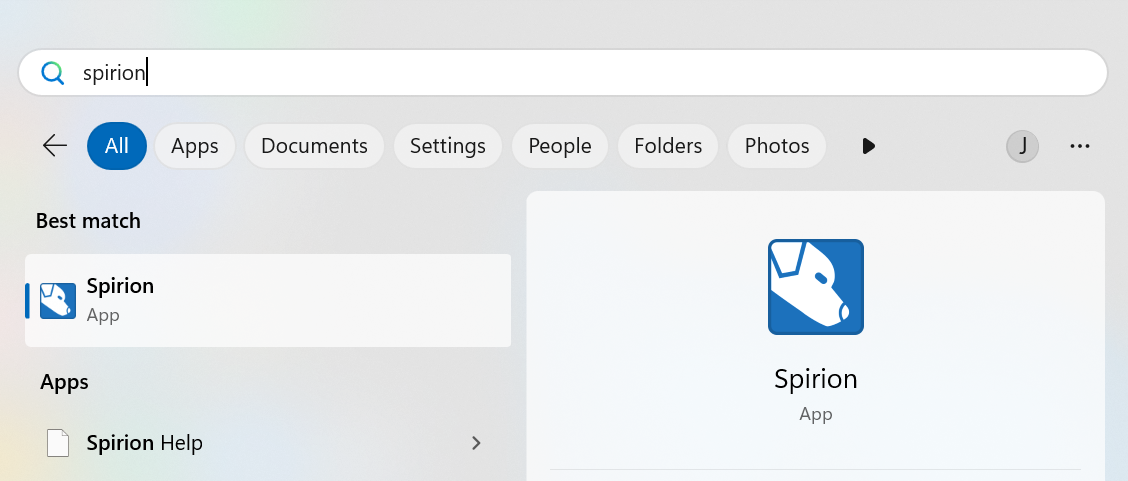Click the Spirion dog icon in Best match
The width and height of the screenshot is (1128, 481).
58,300
